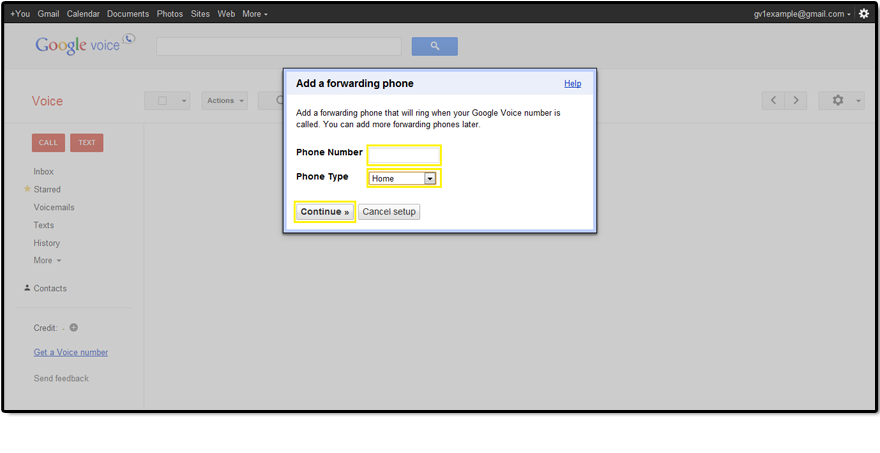Click the Credit label in the sidebar
Viewport: 880px width, 453px height.
[45, 328]
